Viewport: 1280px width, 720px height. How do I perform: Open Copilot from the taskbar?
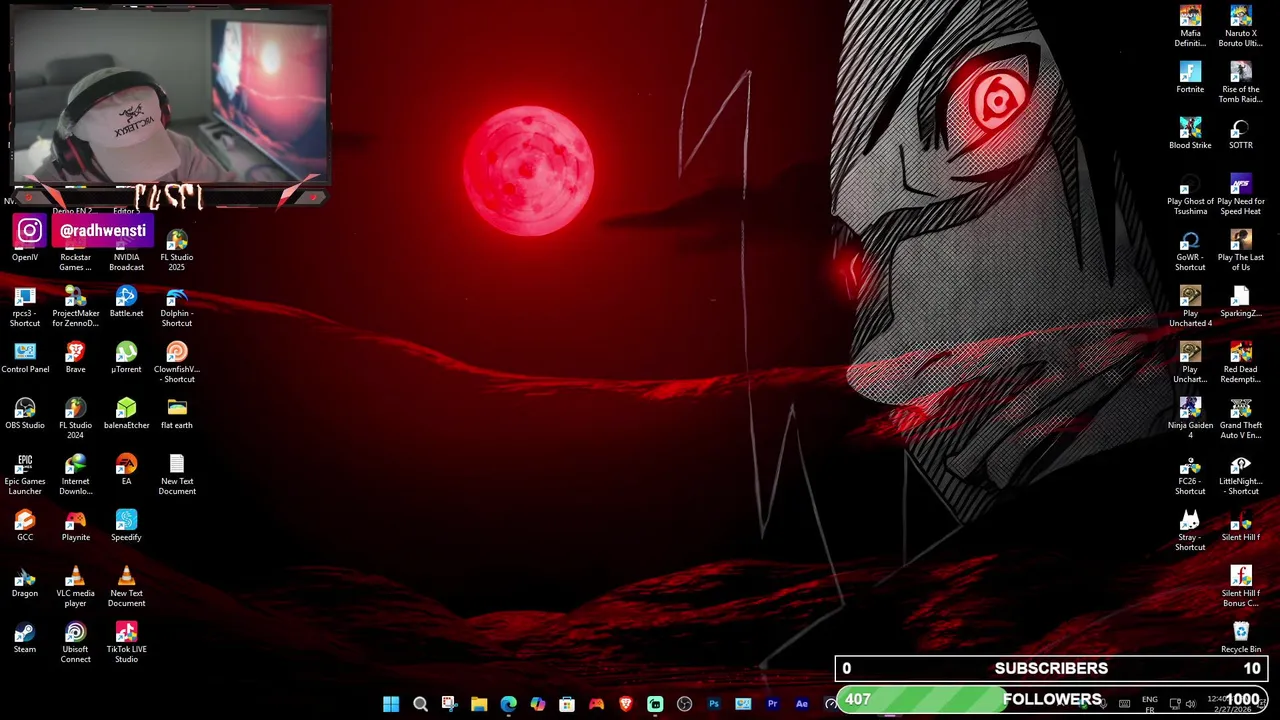(x=538, y=704)
